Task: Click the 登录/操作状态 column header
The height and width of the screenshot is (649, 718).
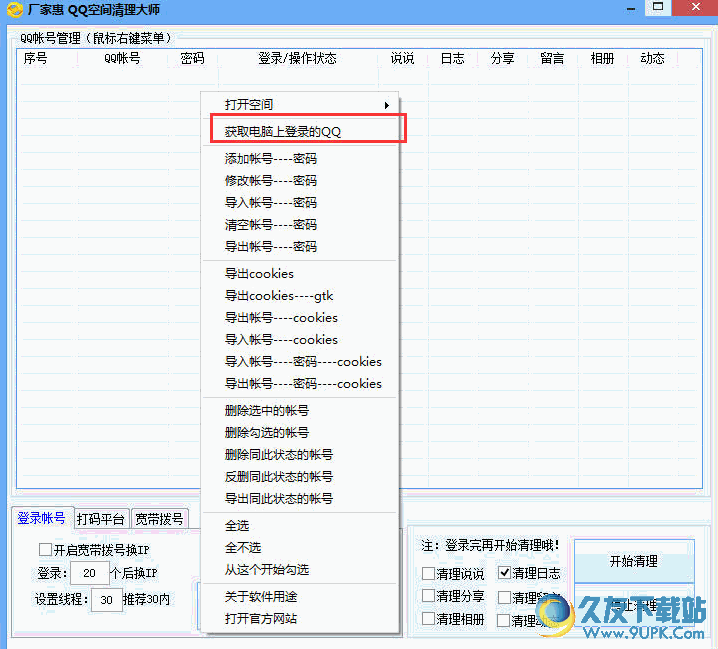Action: tap(297, 59)
